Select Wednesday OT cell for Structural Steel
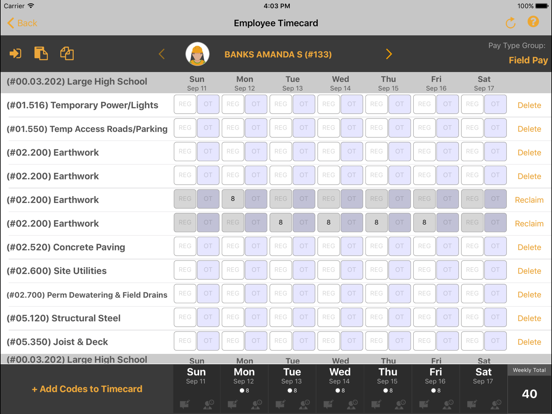552x414 pixels. (x=352, y=317)
